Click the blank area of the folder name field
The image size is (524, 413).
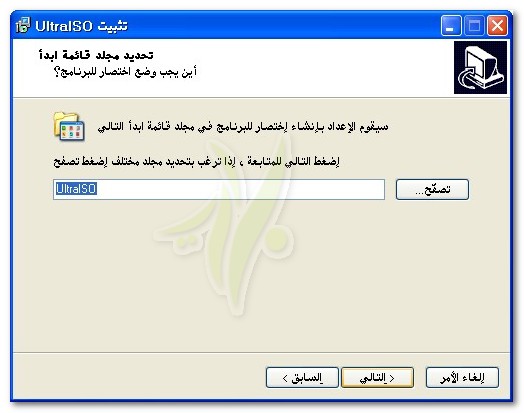(241, 189)
